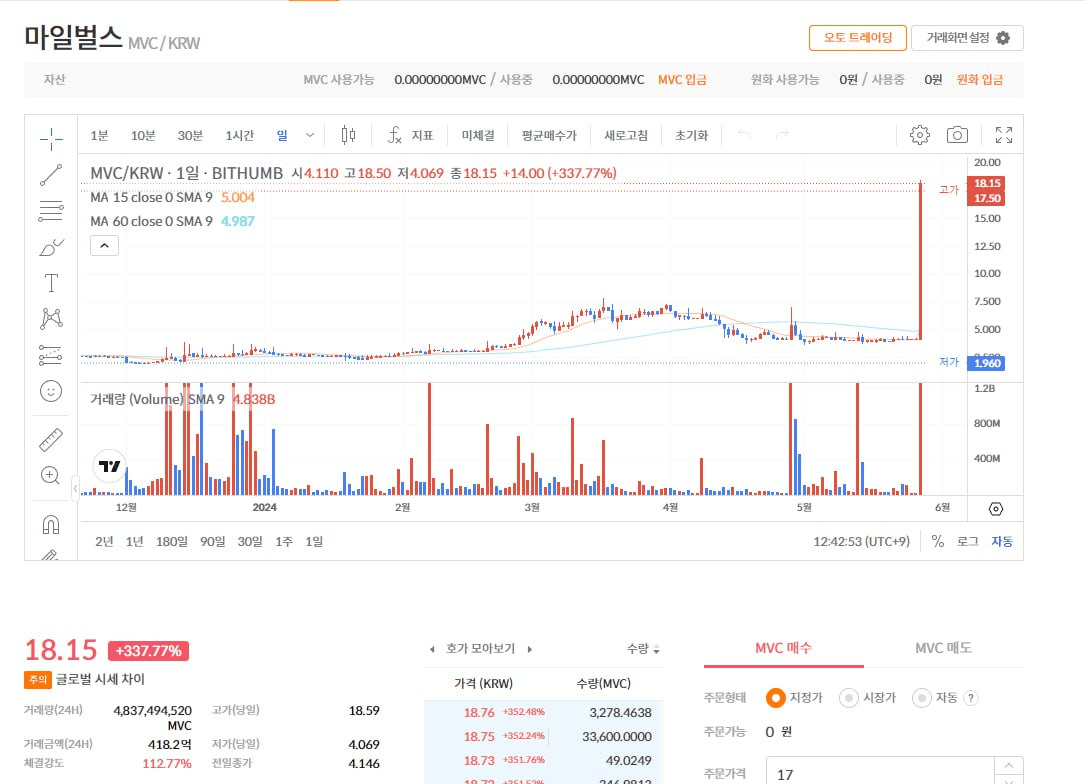Screen dimensions: 1085x784
Task: Show next 호가 모아보기 grouping
Action: click(x=530, y=649)
